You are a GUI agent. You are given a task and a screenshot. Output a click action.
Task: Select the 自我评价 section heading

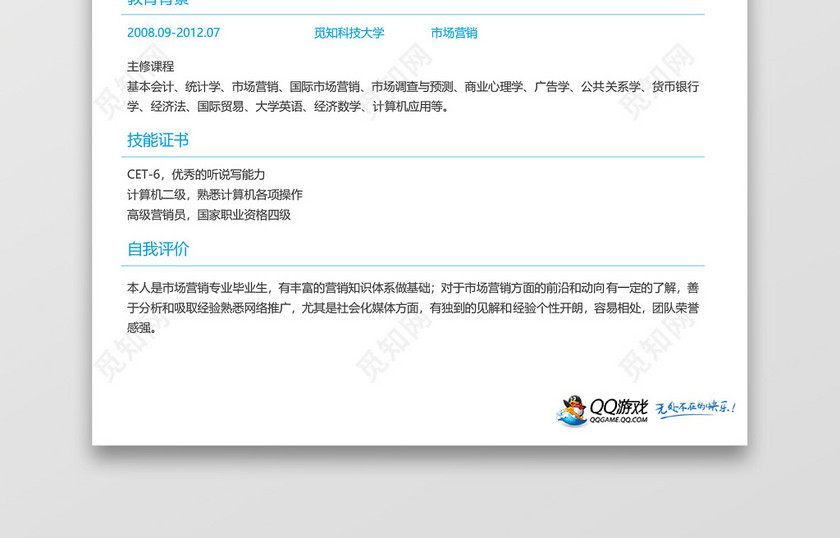(158, 249)
